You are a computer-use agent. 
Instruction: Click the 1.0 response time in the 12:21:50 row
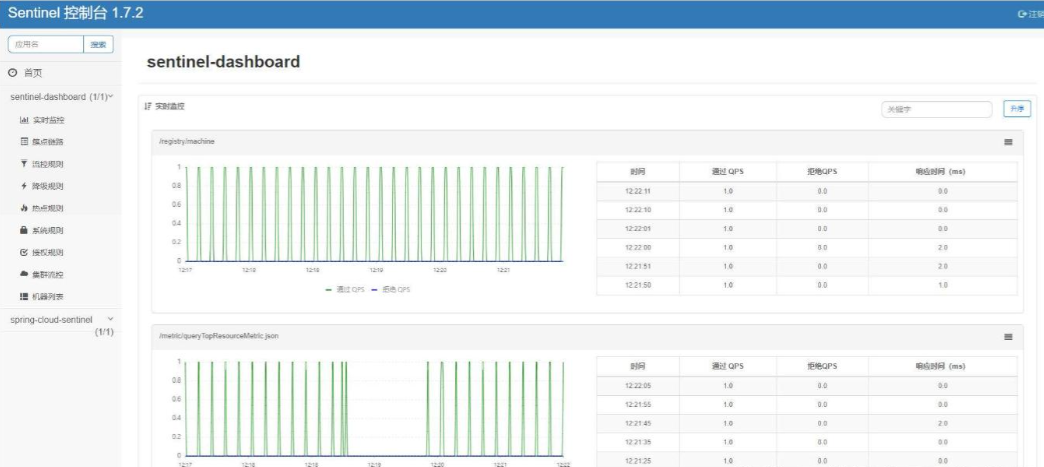tap(943, 285)
